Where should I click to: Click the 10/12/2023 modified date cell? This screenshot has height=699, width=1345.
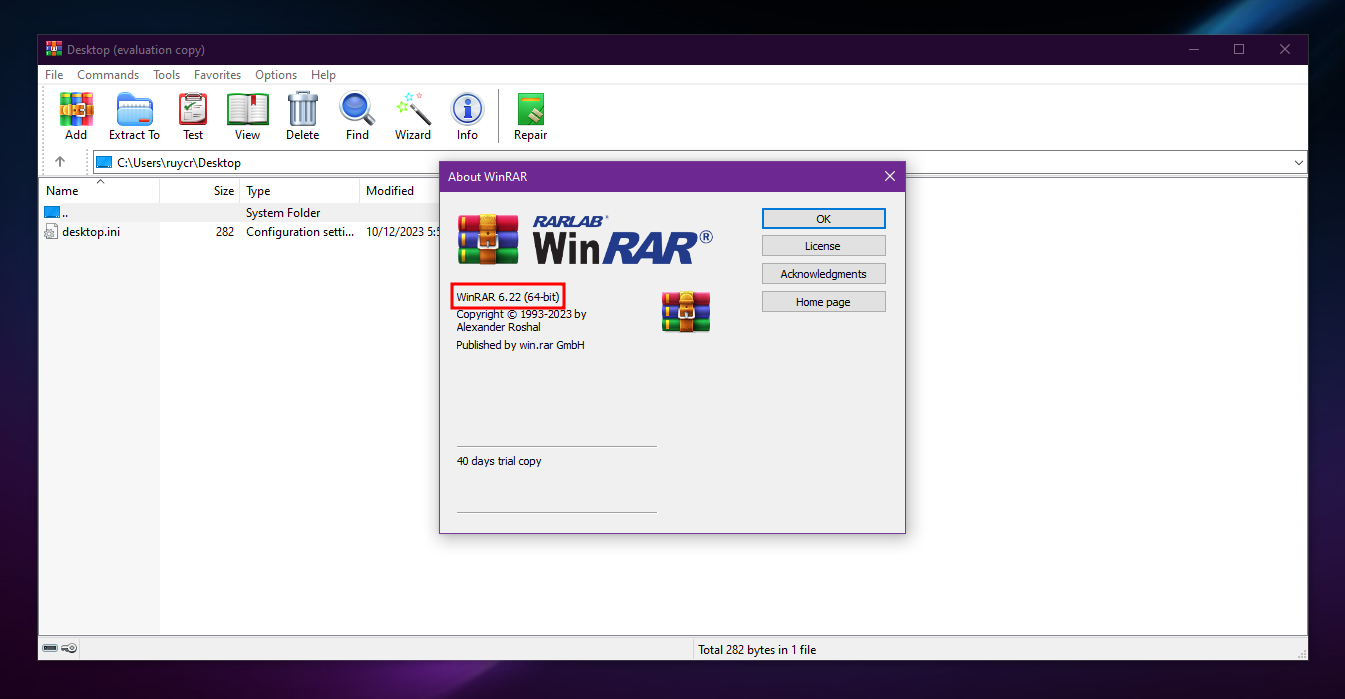tap(403, 232)
